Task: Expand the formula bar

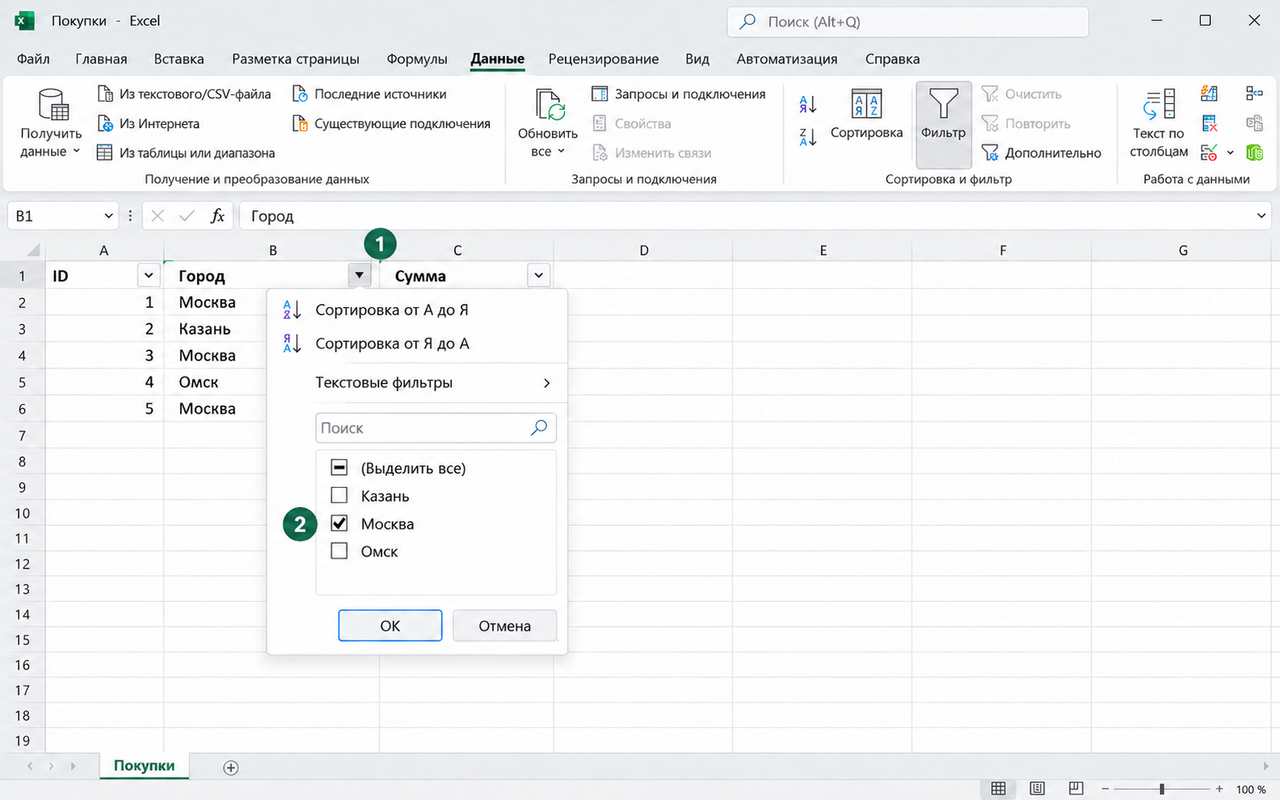Action: [1261, 216]
